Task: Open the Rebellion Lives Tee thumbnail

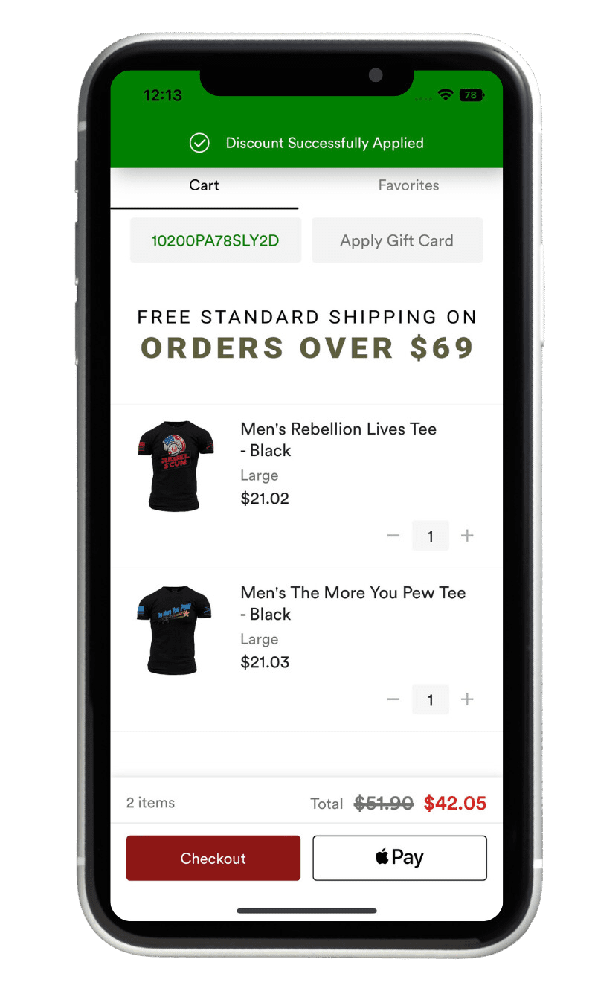Action: 175,466
